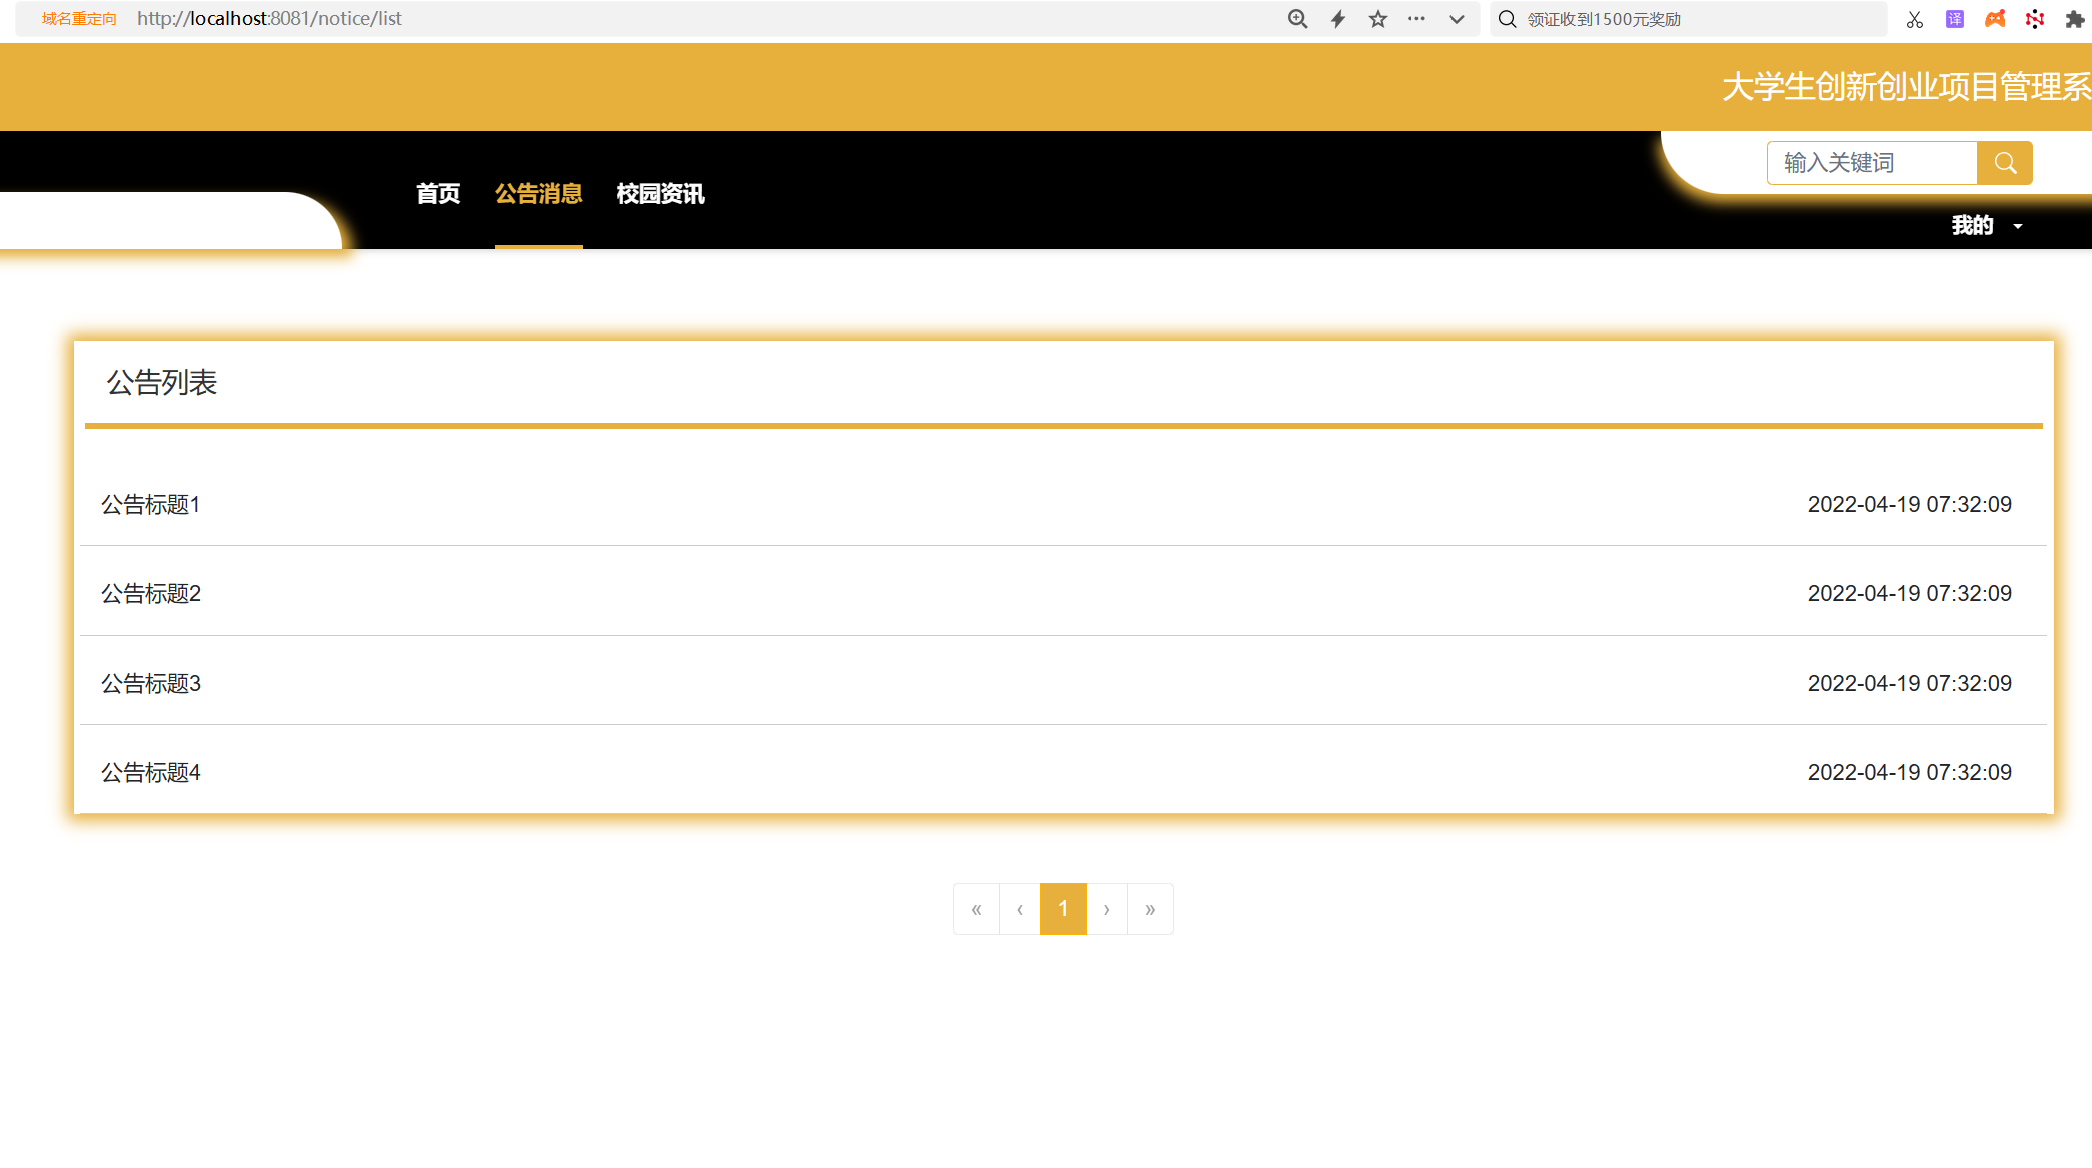Go to 首页 navigation tab
Screen dimensions: 2092x1168
(x=438, y=194)
